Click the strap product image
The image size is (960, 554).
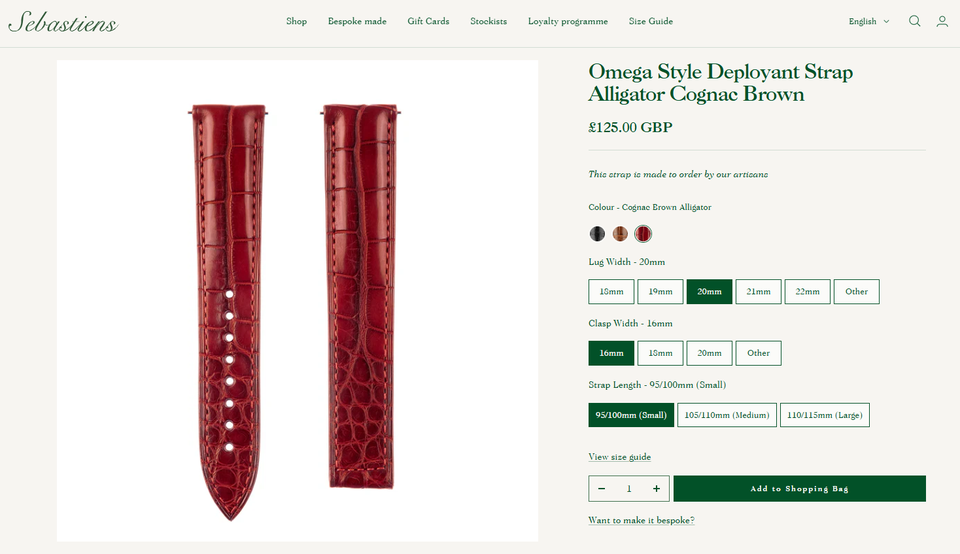[x=298, y=301]
